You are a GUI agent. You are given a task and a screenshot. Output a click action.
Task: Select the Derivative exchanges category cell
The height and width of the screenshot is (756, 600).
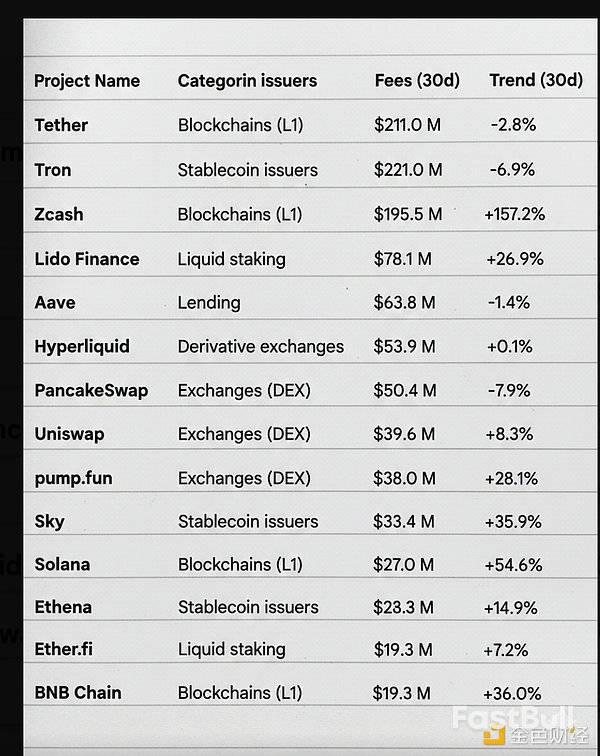click(261, 346)
